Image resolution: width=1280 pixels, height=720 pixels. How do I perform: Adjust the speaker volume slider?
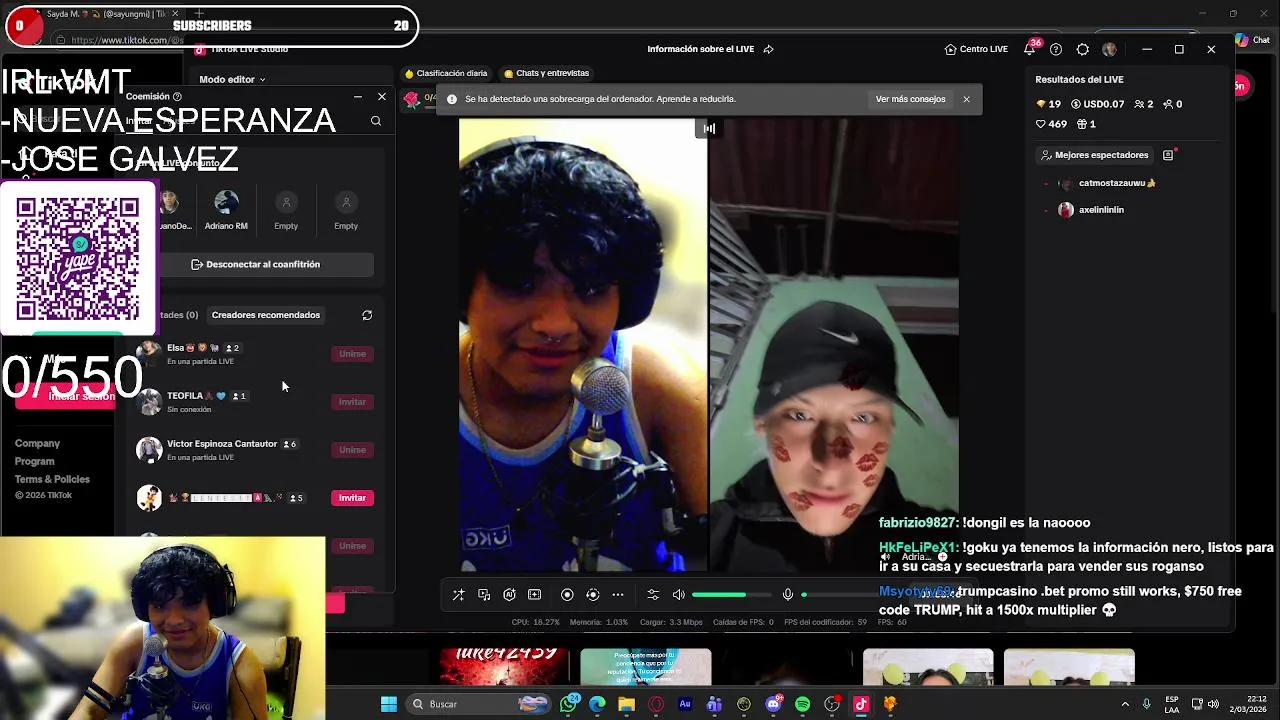[731, 595]
